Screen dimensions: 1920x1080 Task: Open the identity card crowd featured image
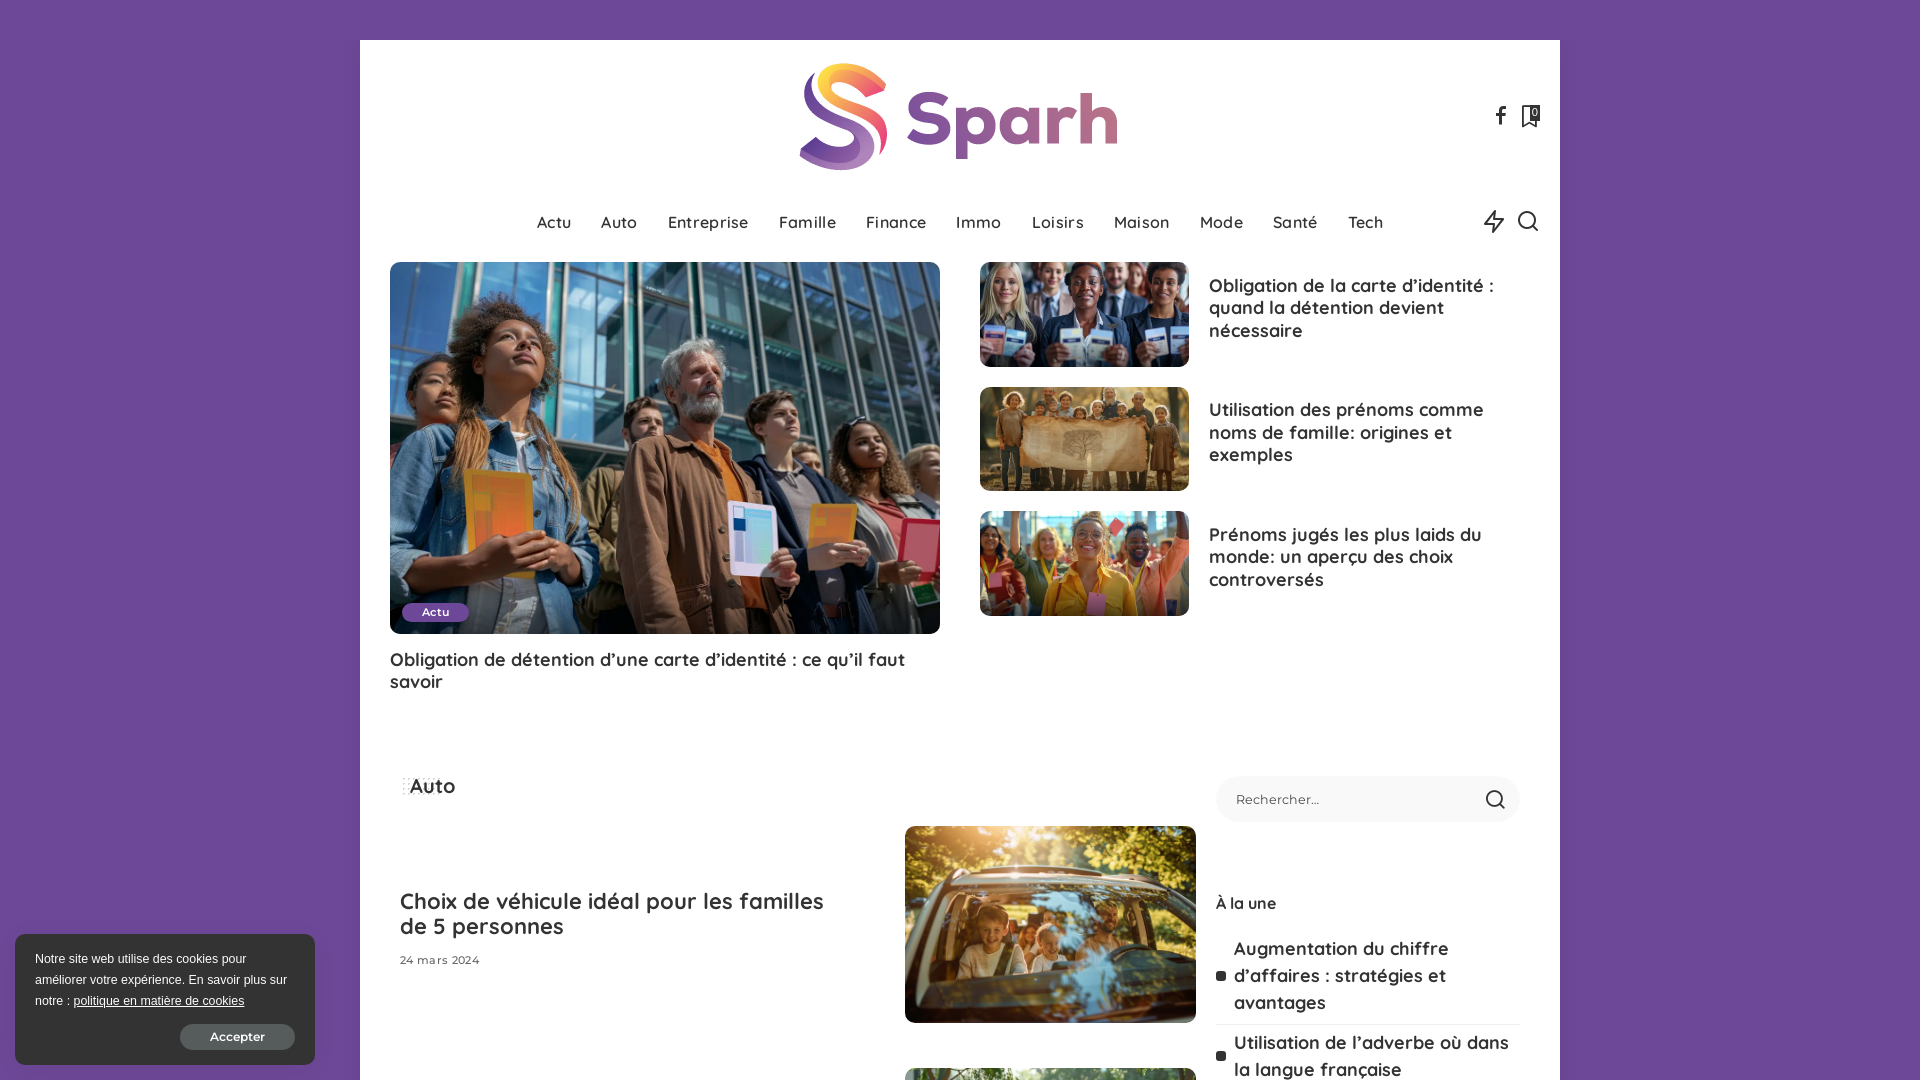(665, 448)
